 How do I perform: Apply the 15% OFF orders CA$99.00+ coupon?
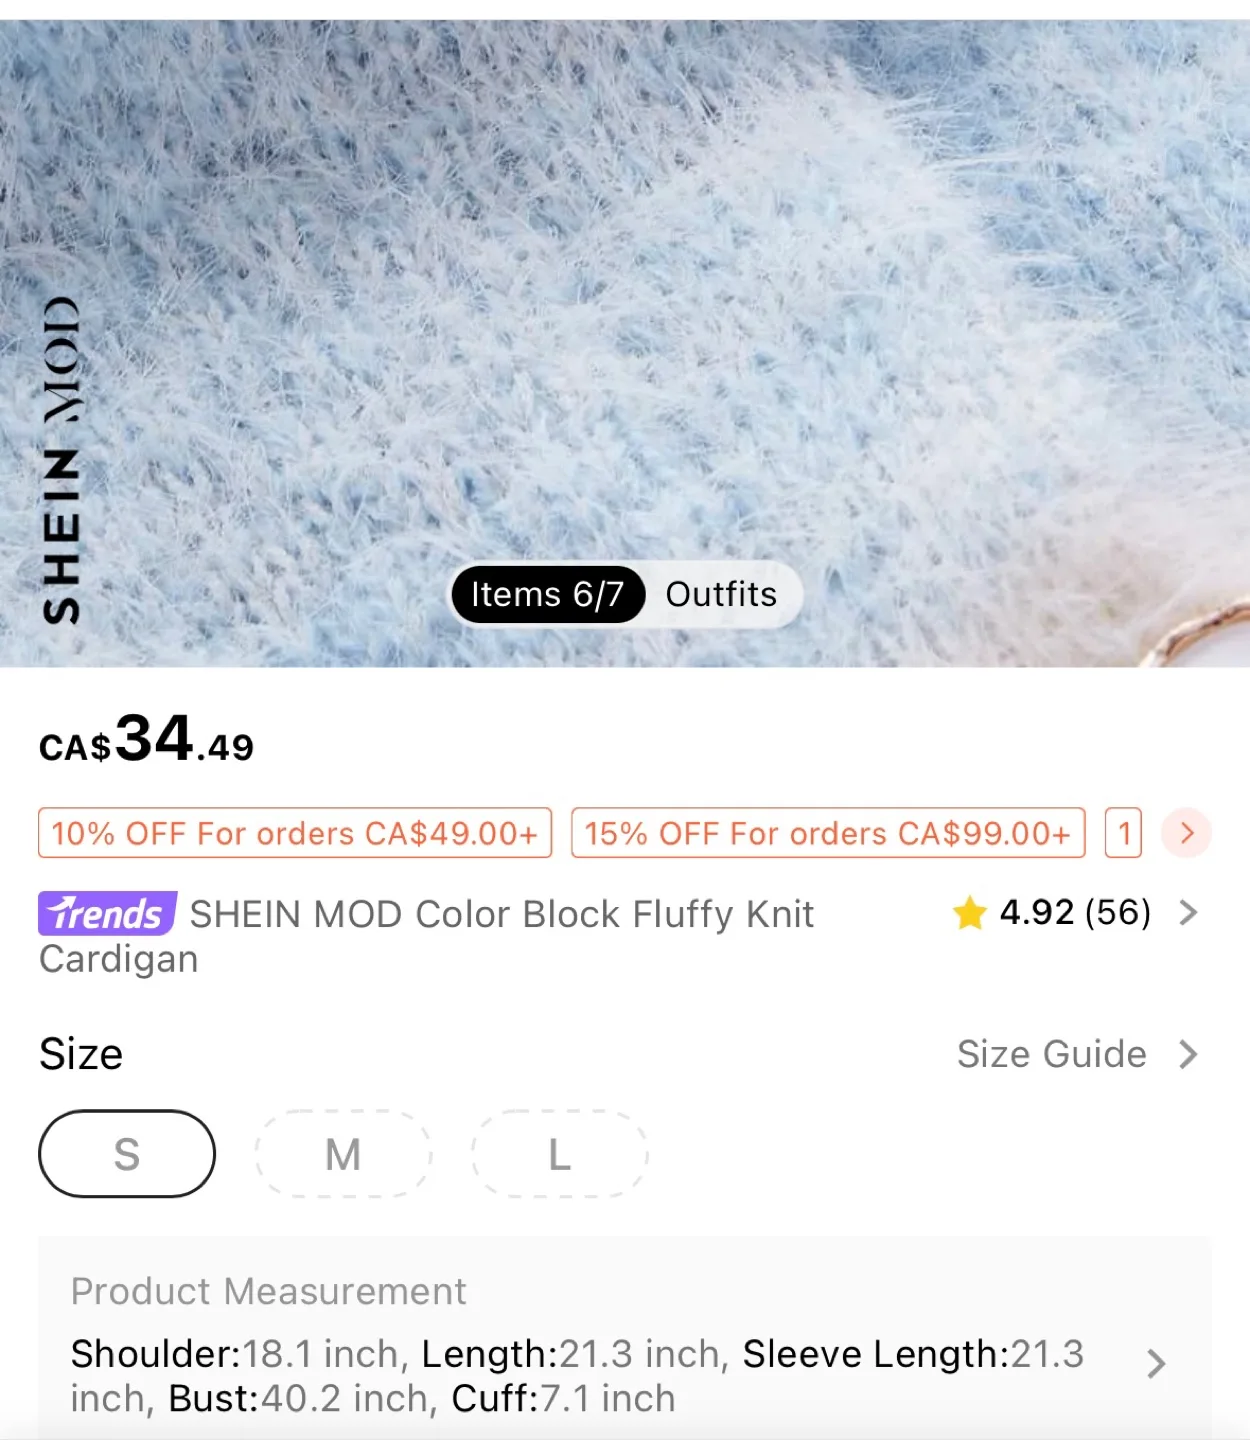tap(828, 833)
